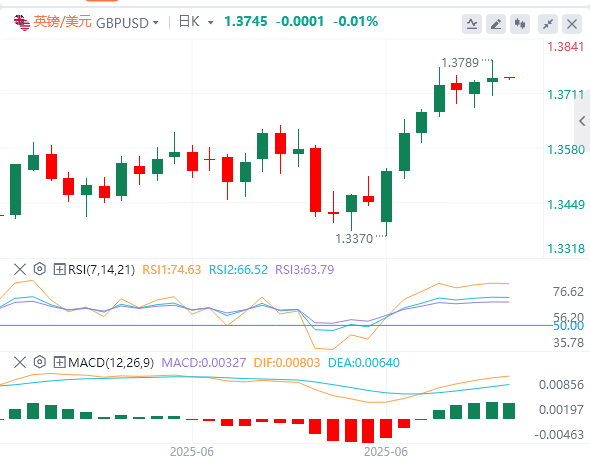Click the 1.3841 price axis label

pyautogui.click(x=566, y=47)
